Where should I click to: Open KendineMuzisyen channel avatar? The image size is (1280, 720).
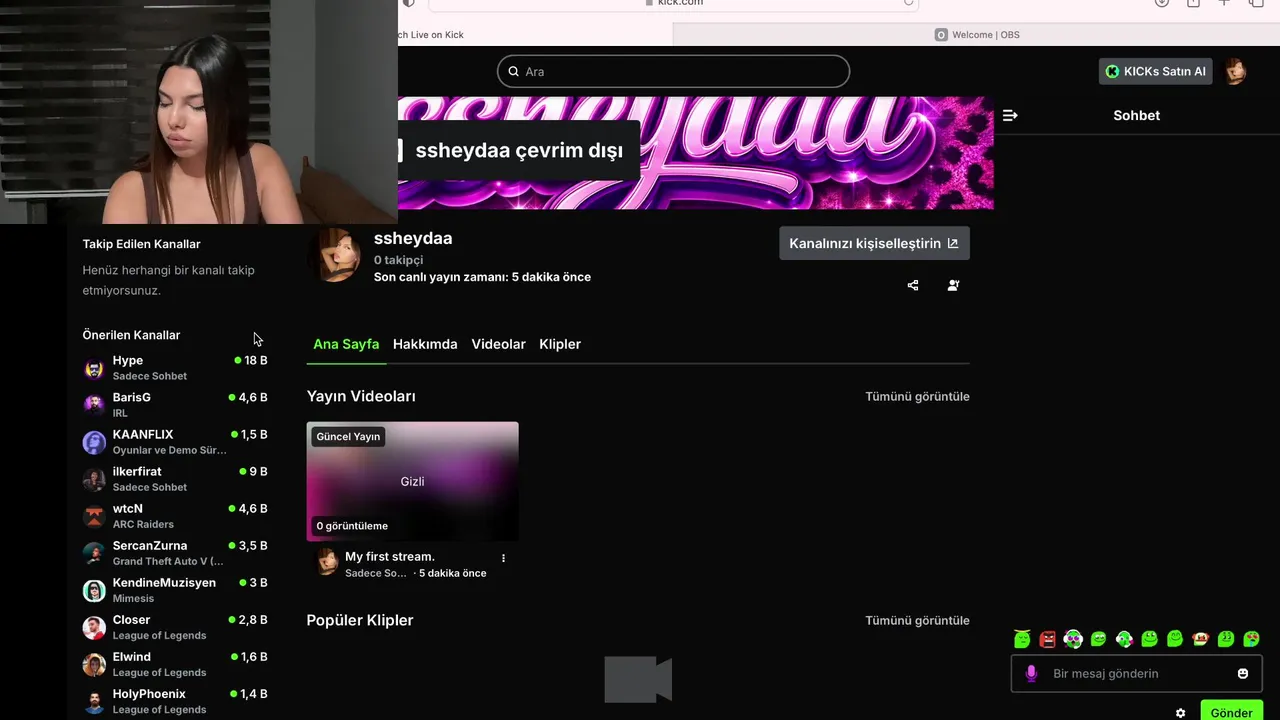pos(94,590)
